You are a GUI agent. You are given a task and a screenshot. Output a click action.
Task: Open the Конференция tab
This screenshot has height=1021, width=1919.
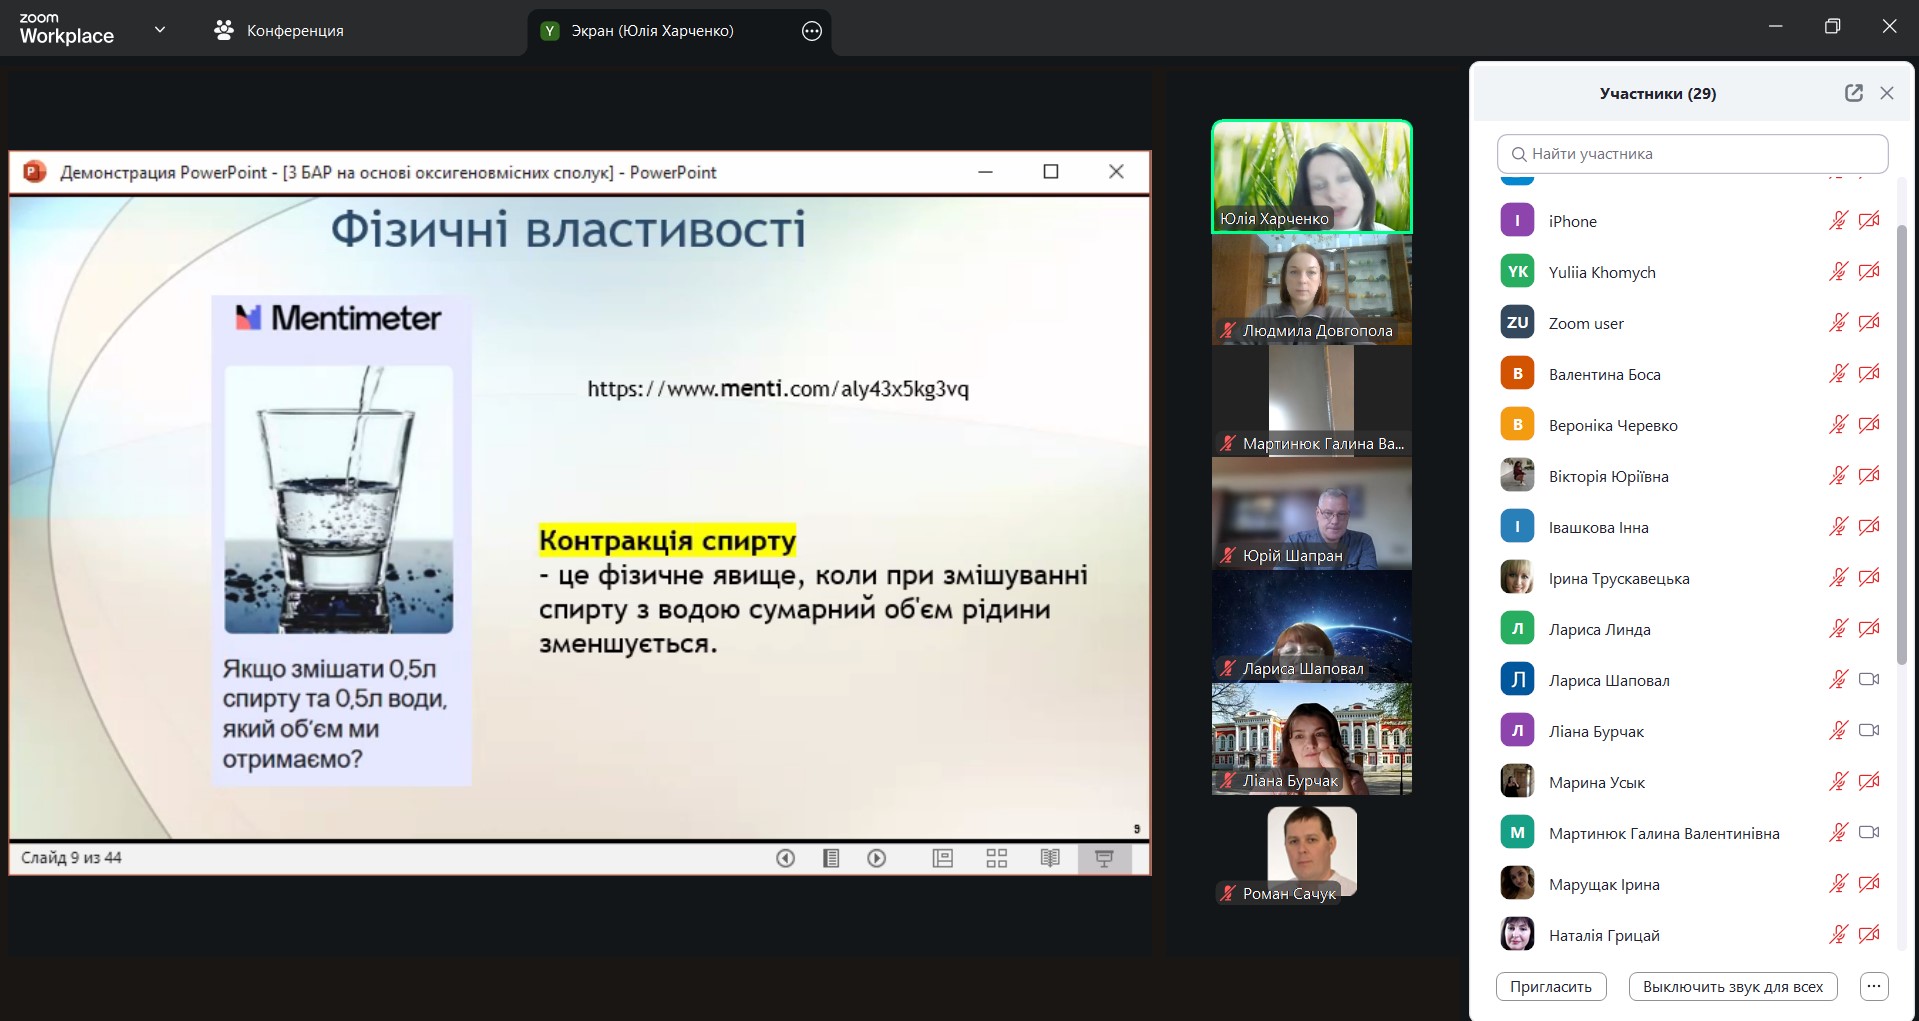(280, 31)
